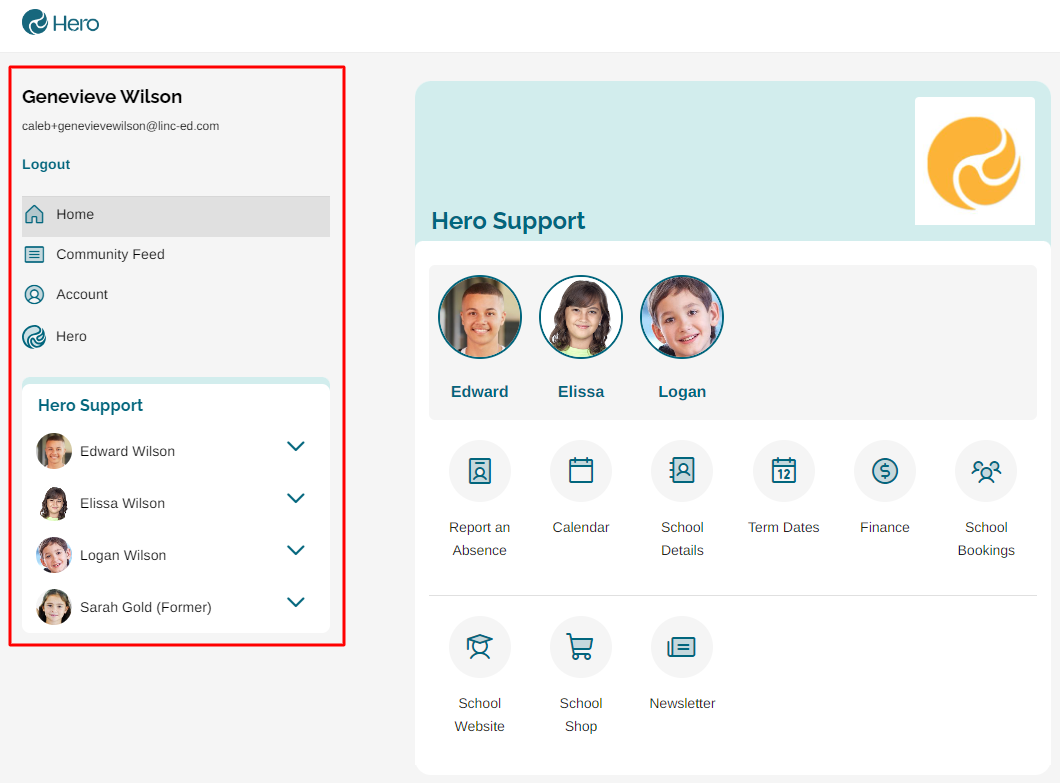The height and width of the screenshot is (783, 1060).
Task: Open the Calendar icon
Action: (x=581, y=471)
